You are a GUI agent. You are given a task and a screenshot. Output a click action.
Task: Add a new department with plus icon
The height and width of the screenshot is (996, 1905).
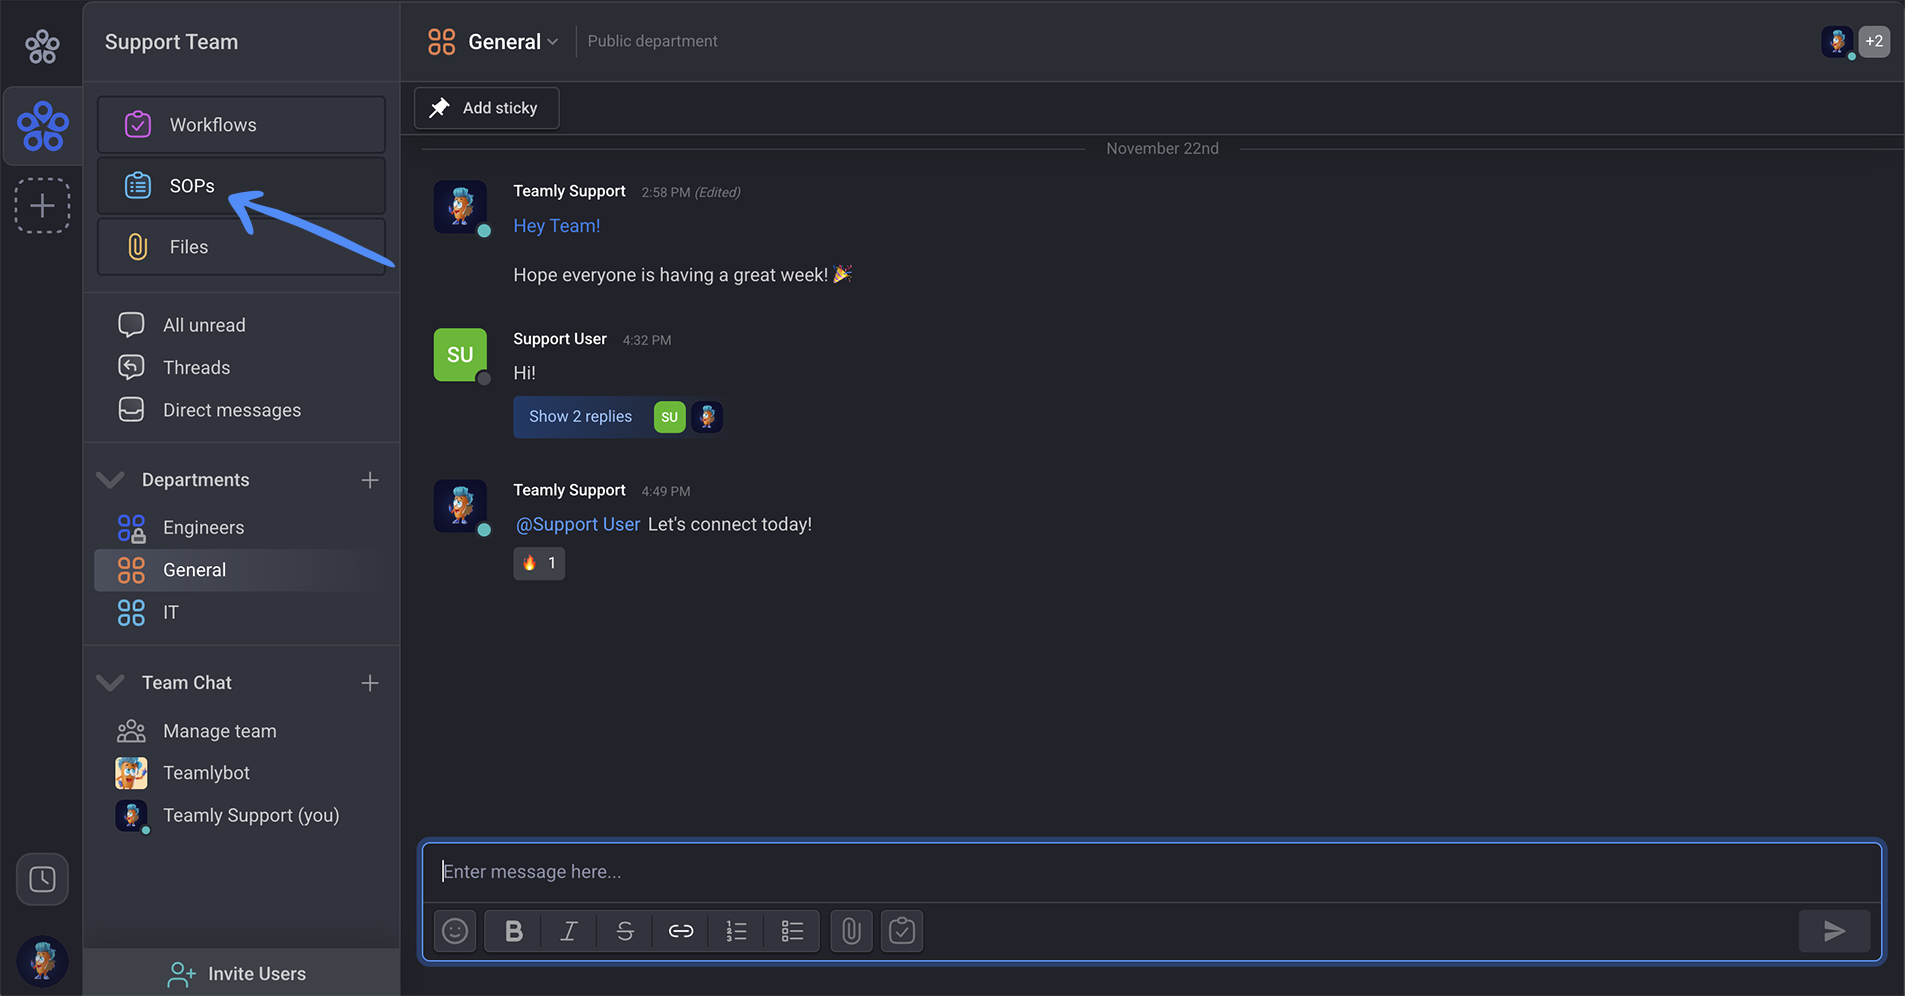(x=370, y=480)
